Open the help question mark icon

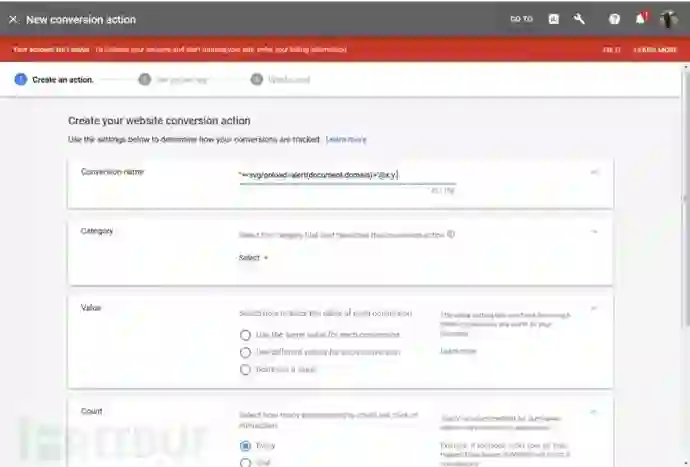[x=614, y=19]
